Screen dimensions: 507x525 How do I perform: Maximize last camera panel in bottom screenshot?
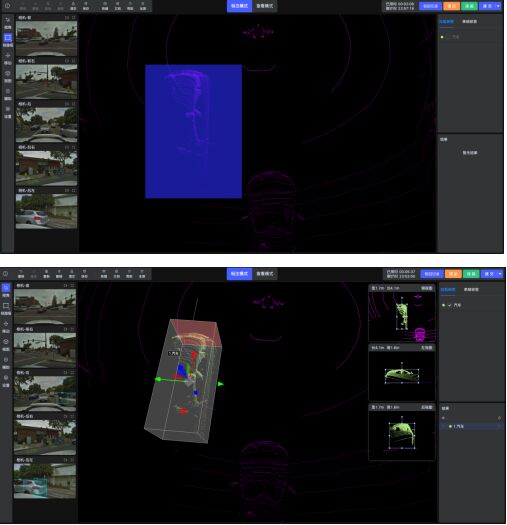72,460
